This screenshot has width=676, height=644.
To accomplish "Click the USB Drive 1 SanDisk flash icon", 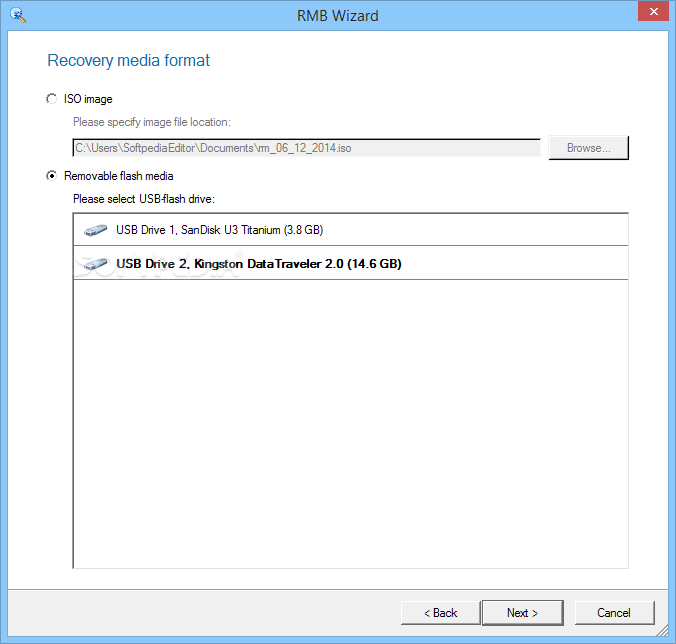I will (95, 230).
